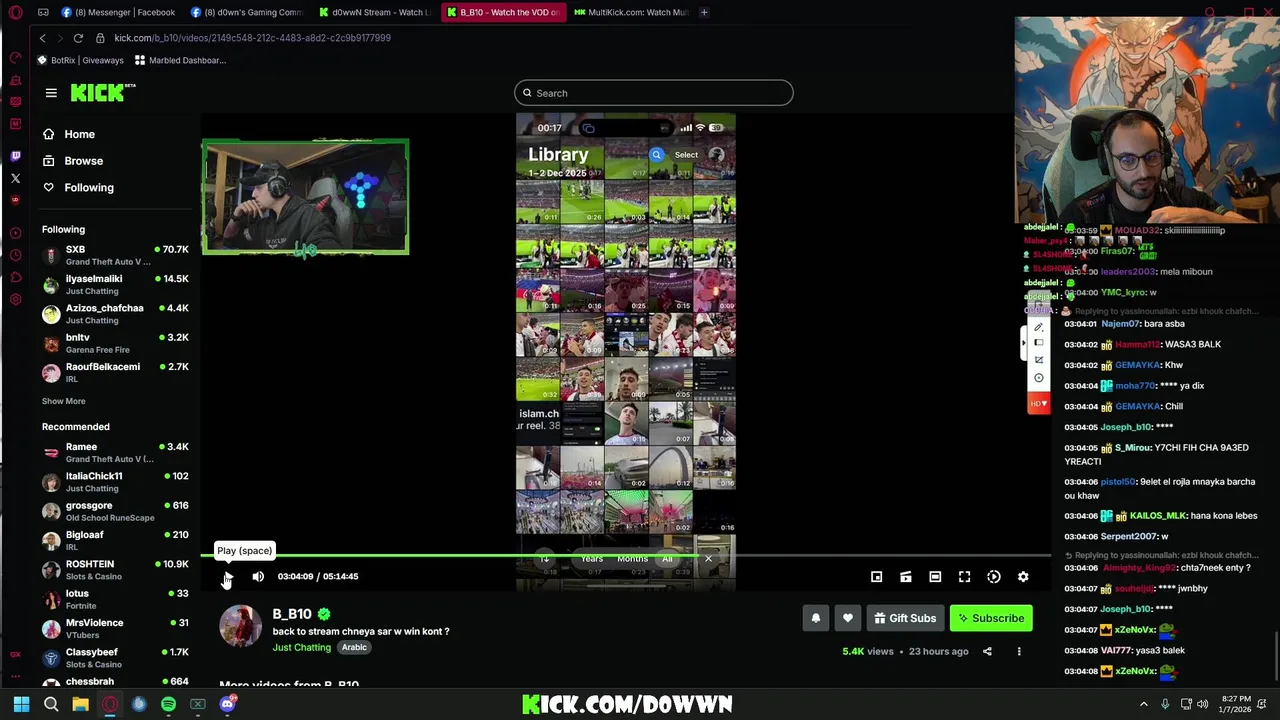Open SXB channel from Following list
Image resolution: width=1280 pixels, height=720 pixels.
coord(115,255)
